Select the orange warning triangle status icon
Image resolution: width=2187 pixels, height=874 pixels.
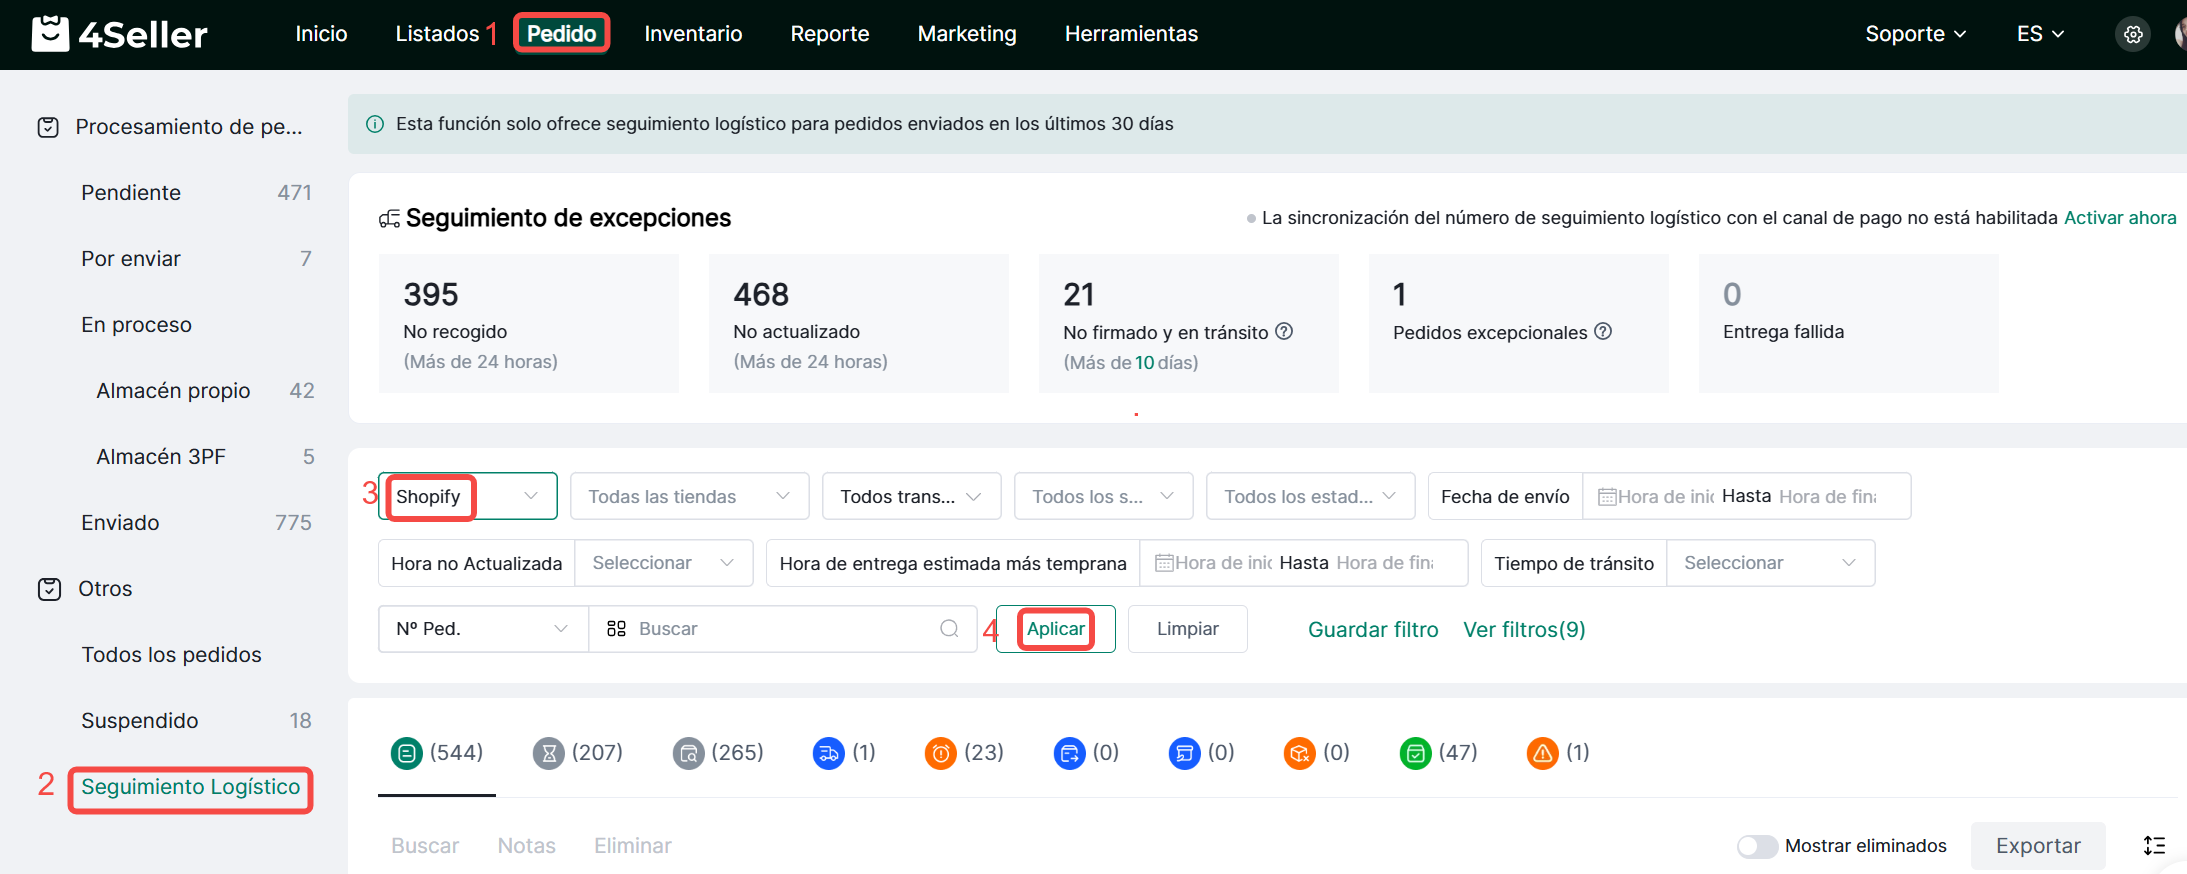[1542, 753]
